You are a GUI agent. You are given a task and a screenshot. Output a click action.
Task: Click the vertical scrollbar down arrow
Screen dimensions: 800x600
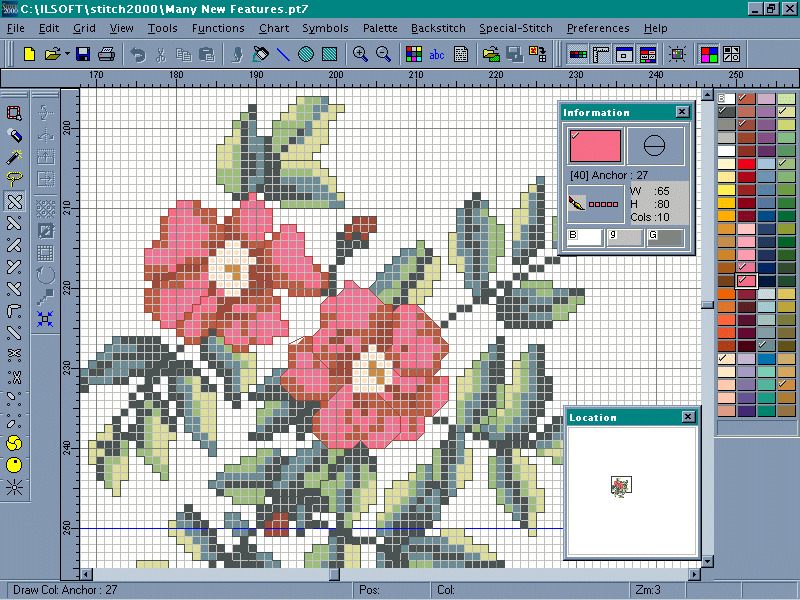[x=707, y=562]
